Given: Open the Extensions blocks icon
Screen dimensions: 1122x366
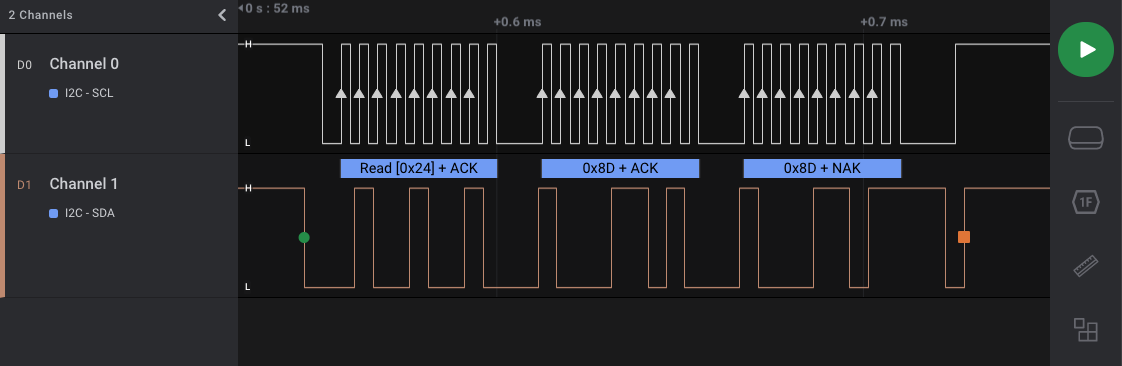Looking at the screenshot, I should click(x=1086, y=330).
